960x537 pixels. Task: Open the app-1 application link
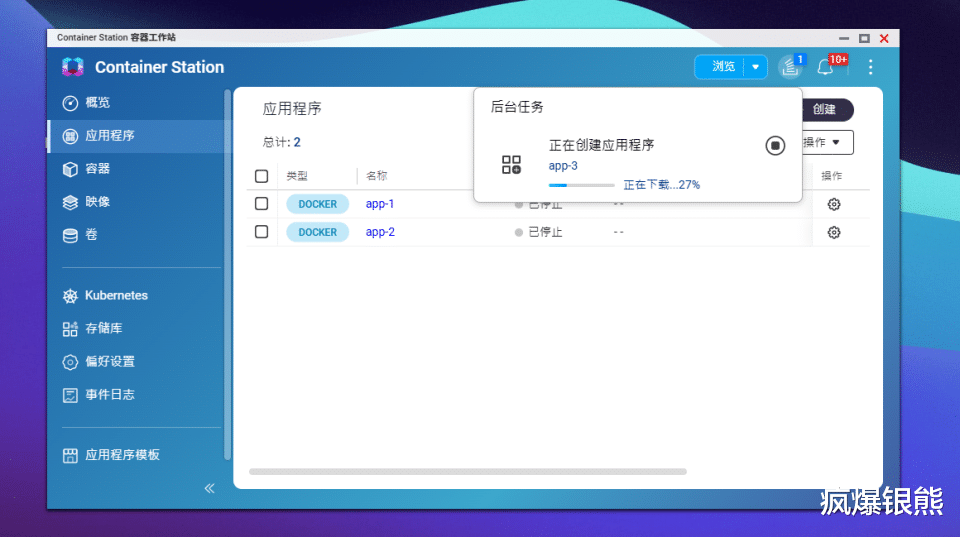click(380, 204)
